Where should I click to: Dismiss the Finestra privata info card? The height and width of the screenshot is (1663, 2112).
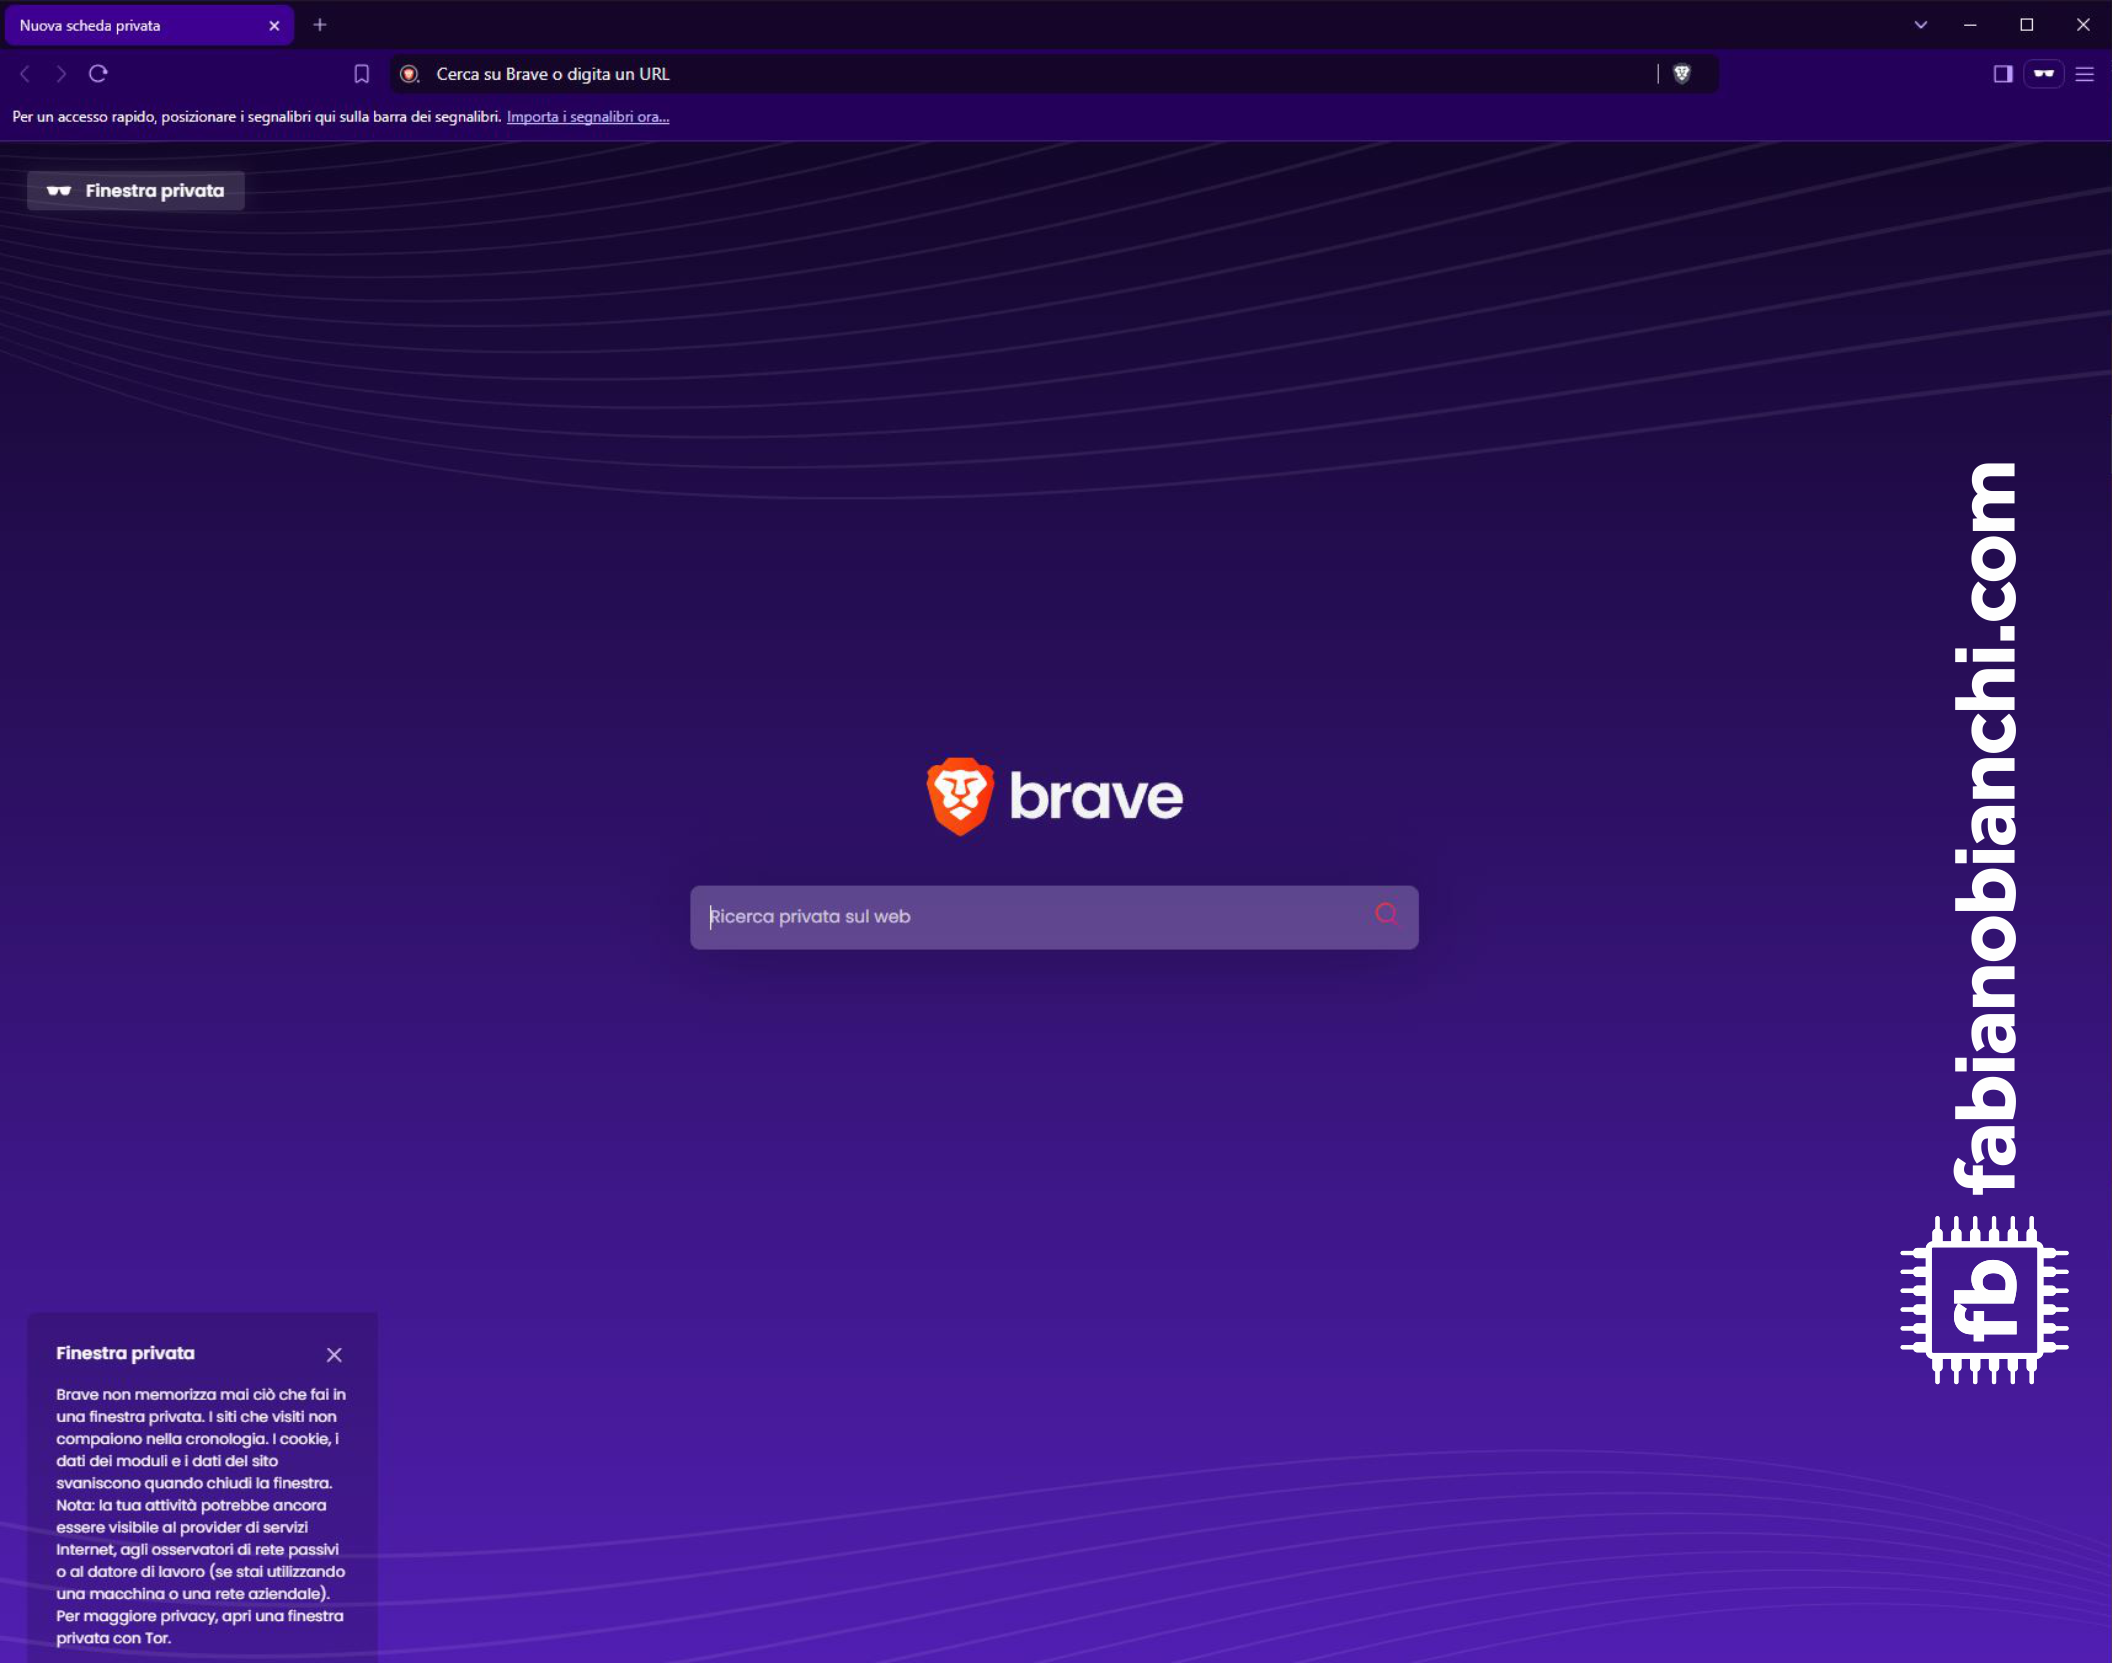click(x=334, y=1355)
